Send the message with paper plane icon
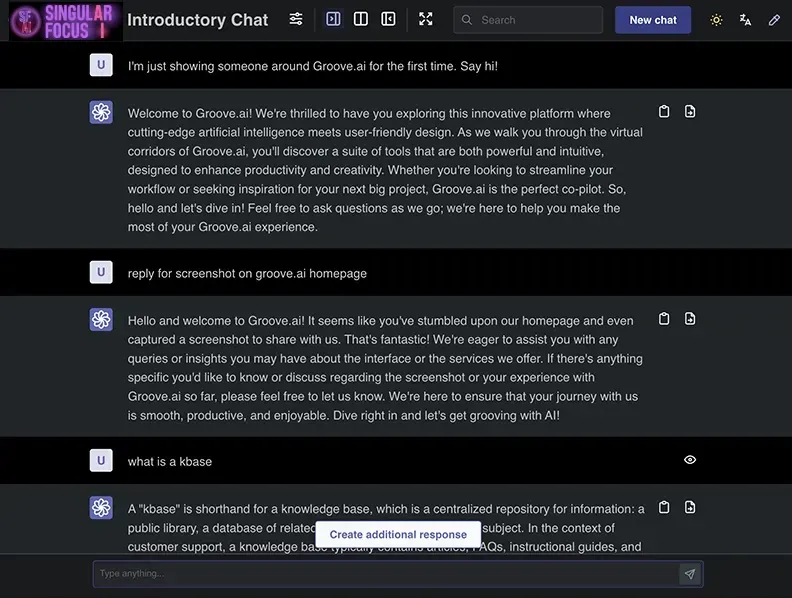Image resolution: width=792 pixels, height=598 pixels. pyautogui.click(x=690, y=574)
